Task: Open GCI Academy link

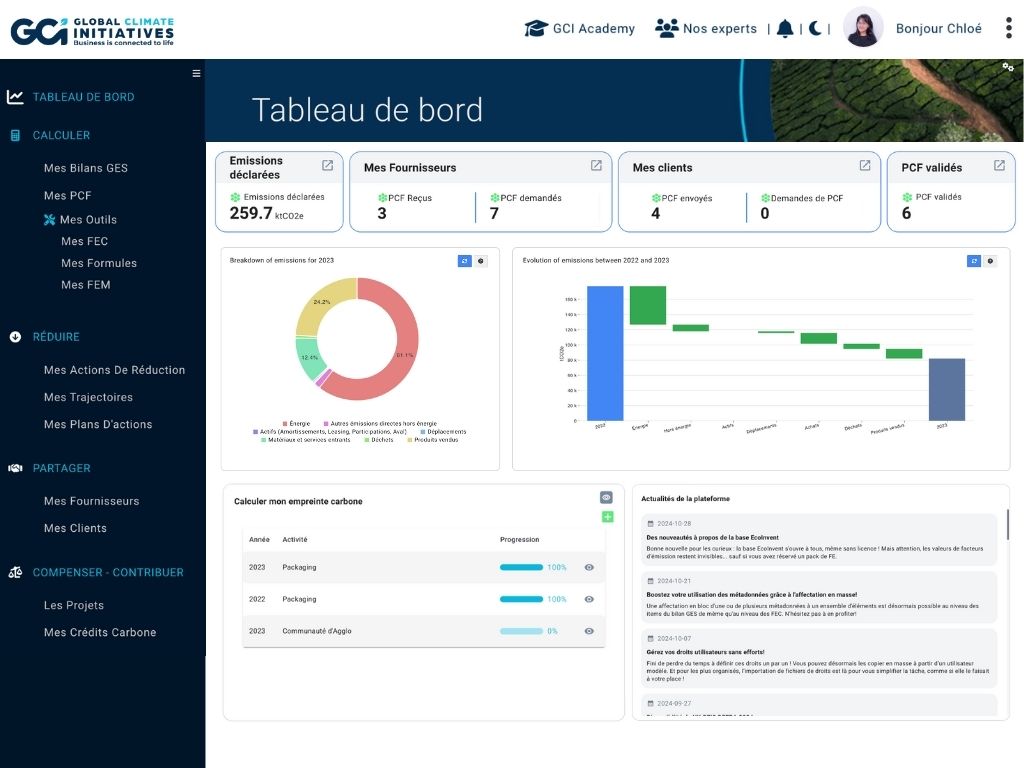Action: click(580, 28)
